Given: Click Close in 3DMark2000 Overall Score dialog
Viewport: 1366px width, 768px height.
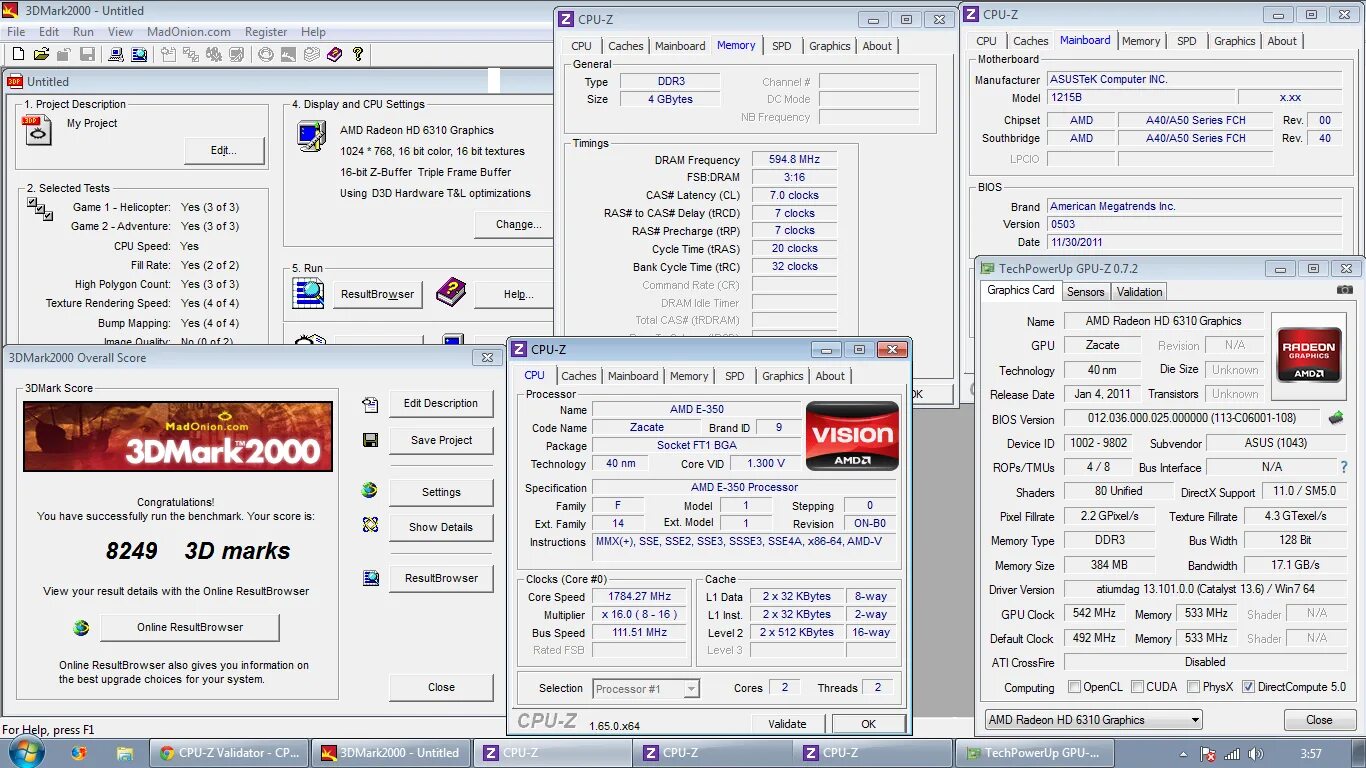Looking at the screenshot, I should (x=441, y=687).
